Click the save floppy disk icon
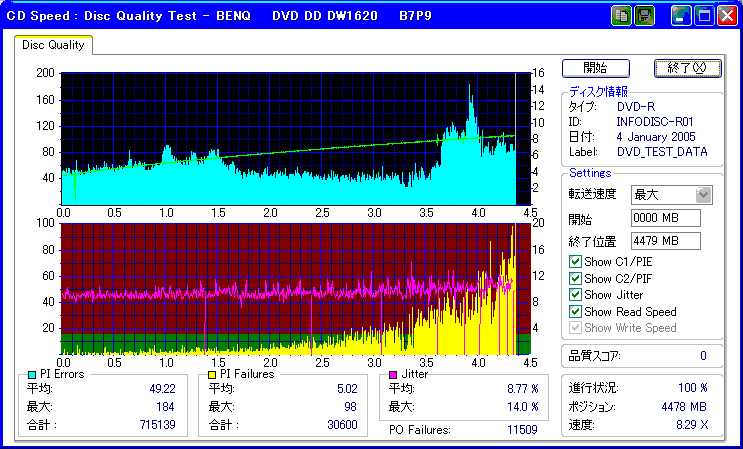Viewport: 743px width, 449px height. [x=644, y=16]
